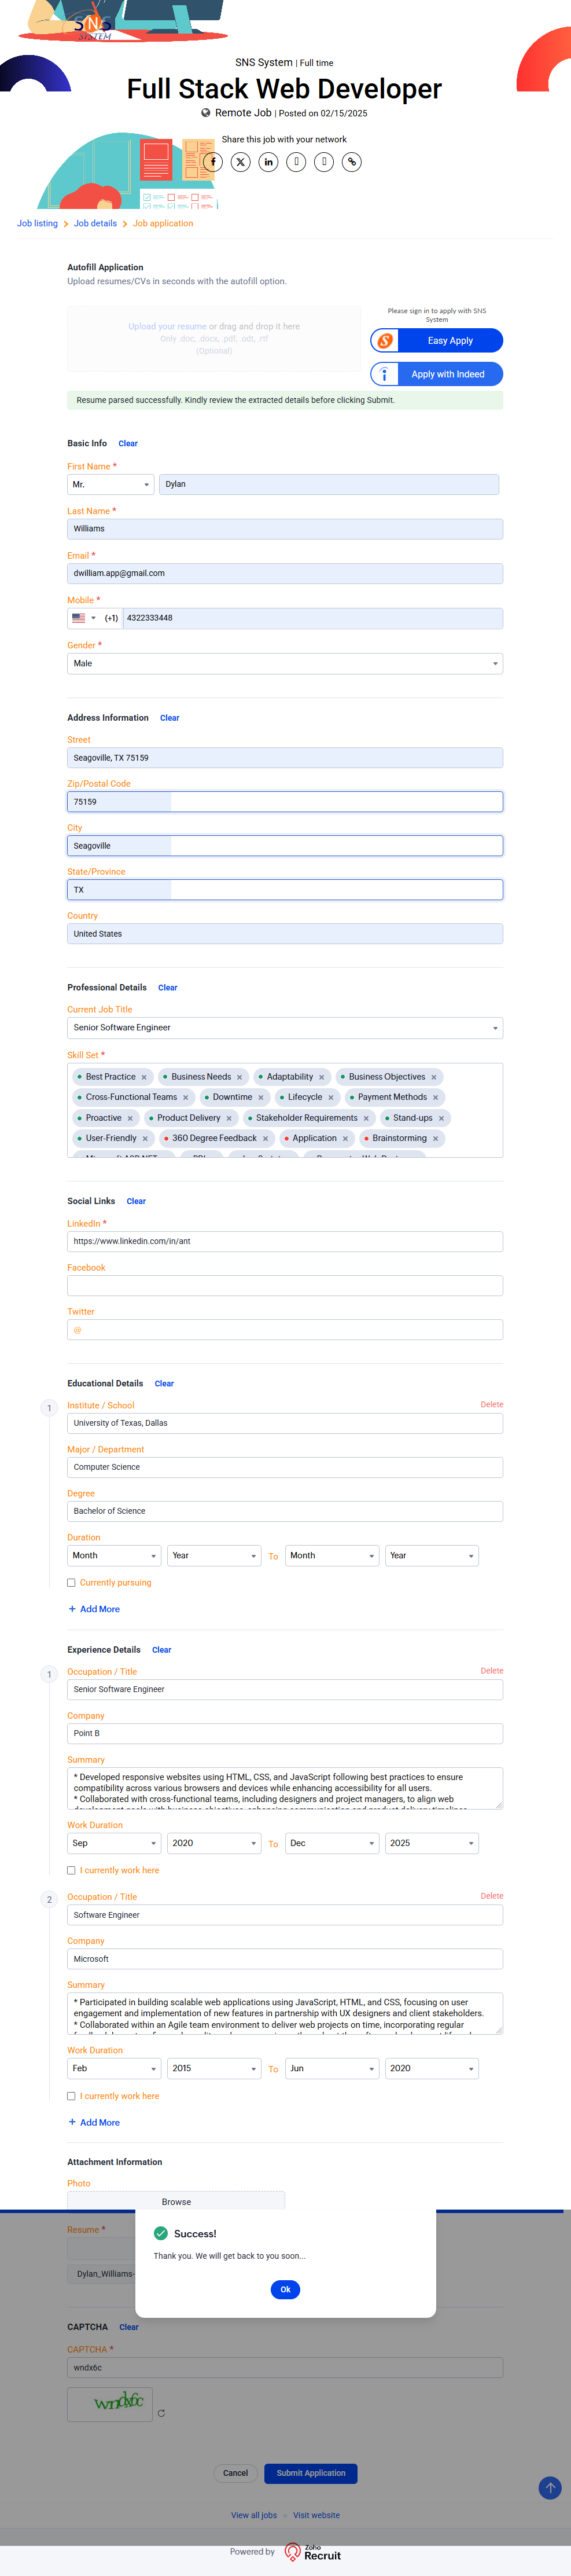Tick first experience's I currently work here

point(71,1870)
